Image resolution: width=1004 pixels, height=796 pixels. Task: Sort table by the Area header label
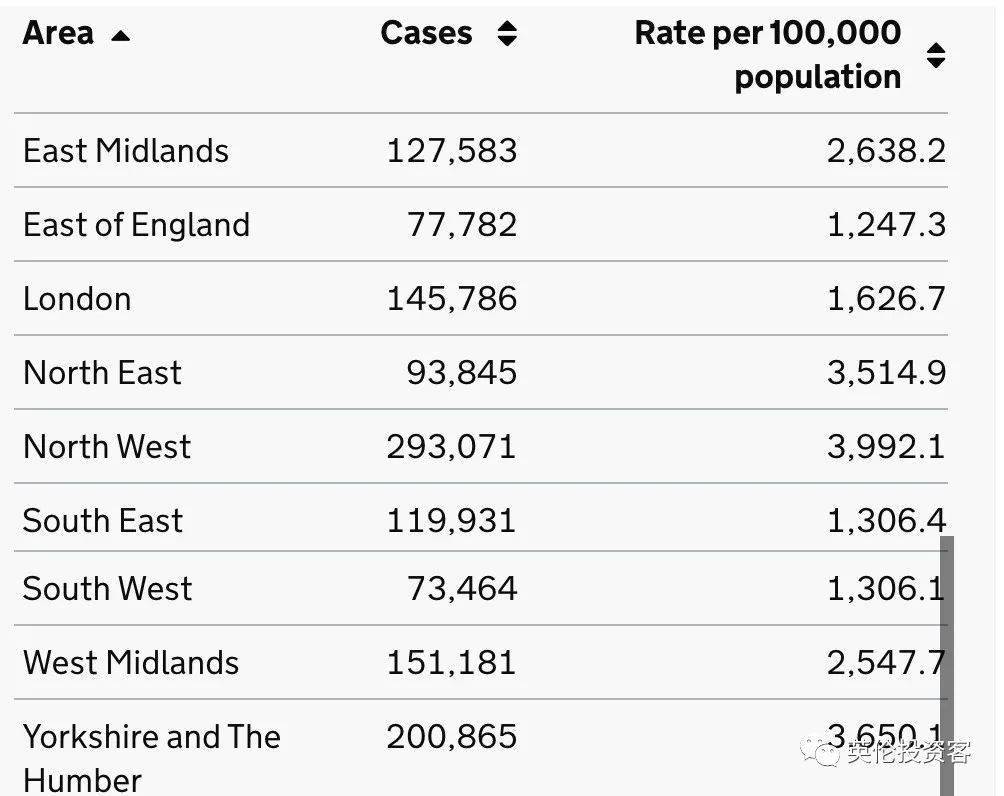click(58, 33)
